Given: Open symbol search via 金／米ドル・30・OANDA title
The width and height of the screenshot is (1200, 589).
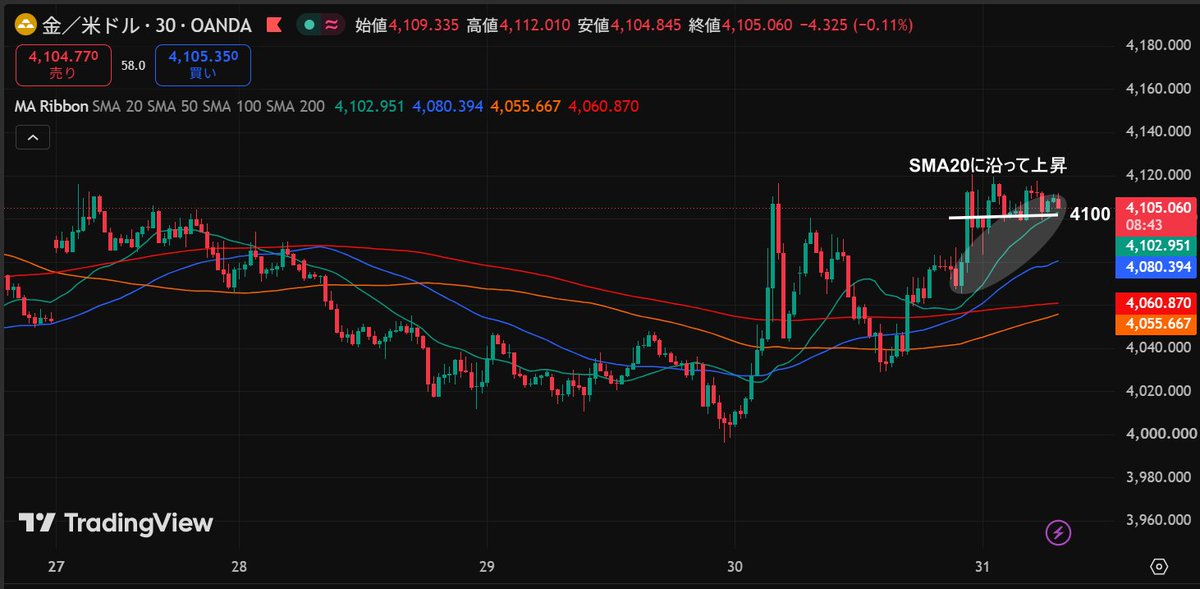Looking at the screenshot, I should [147, 24].
